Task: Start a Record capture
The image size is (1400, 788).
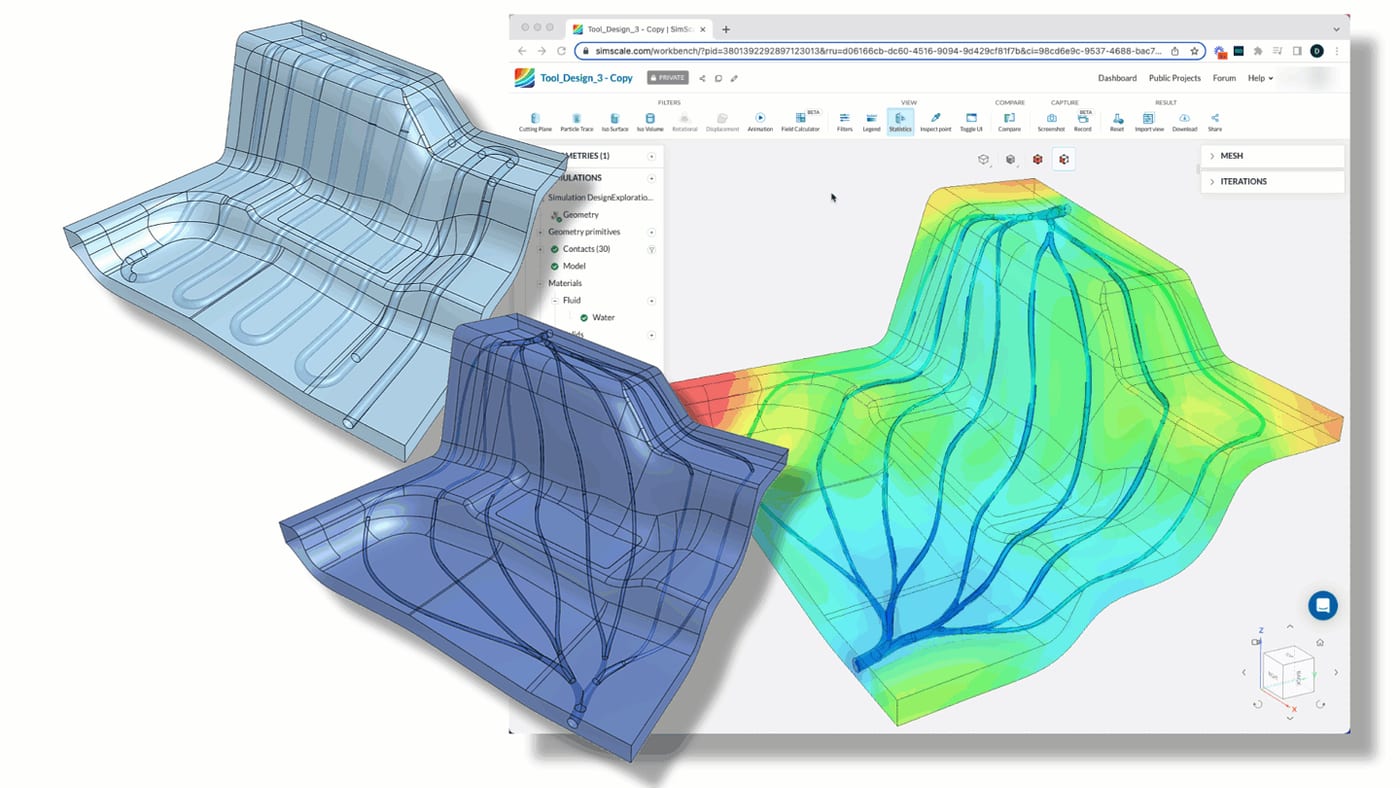Action: 1083,122
